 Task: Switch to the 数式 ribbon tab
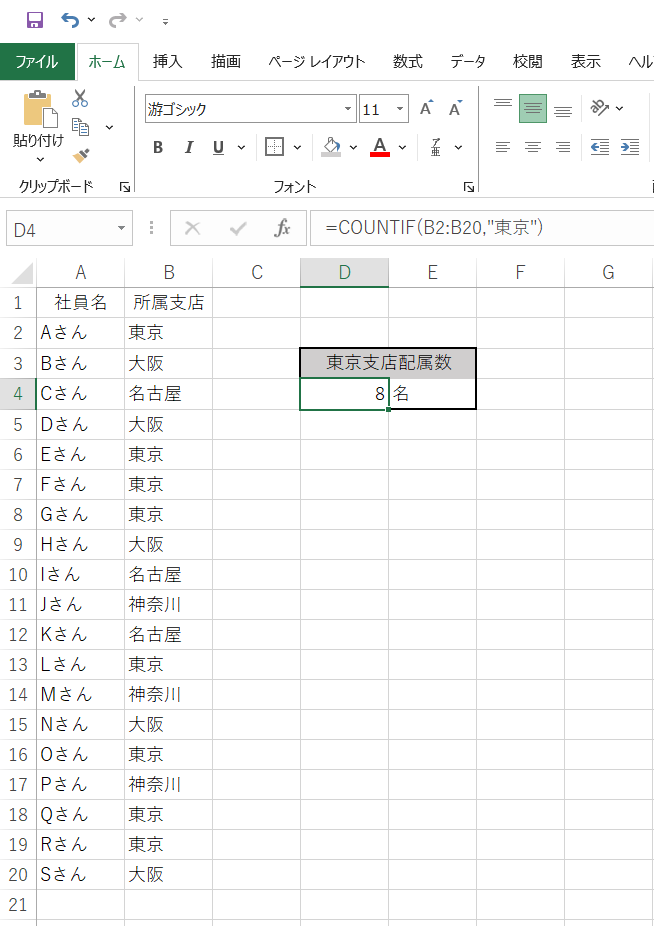pos(407,62)
